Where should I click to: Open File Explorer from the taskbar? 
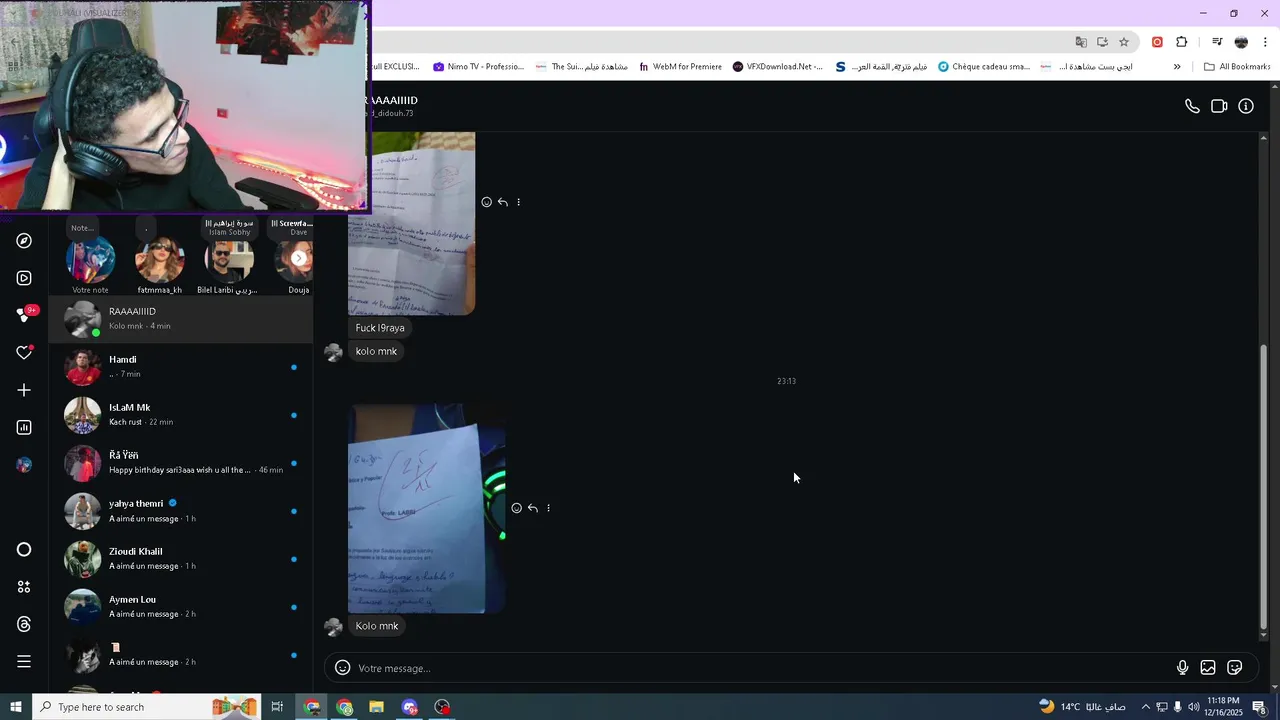pyautogui.click(x=377, y=707)
